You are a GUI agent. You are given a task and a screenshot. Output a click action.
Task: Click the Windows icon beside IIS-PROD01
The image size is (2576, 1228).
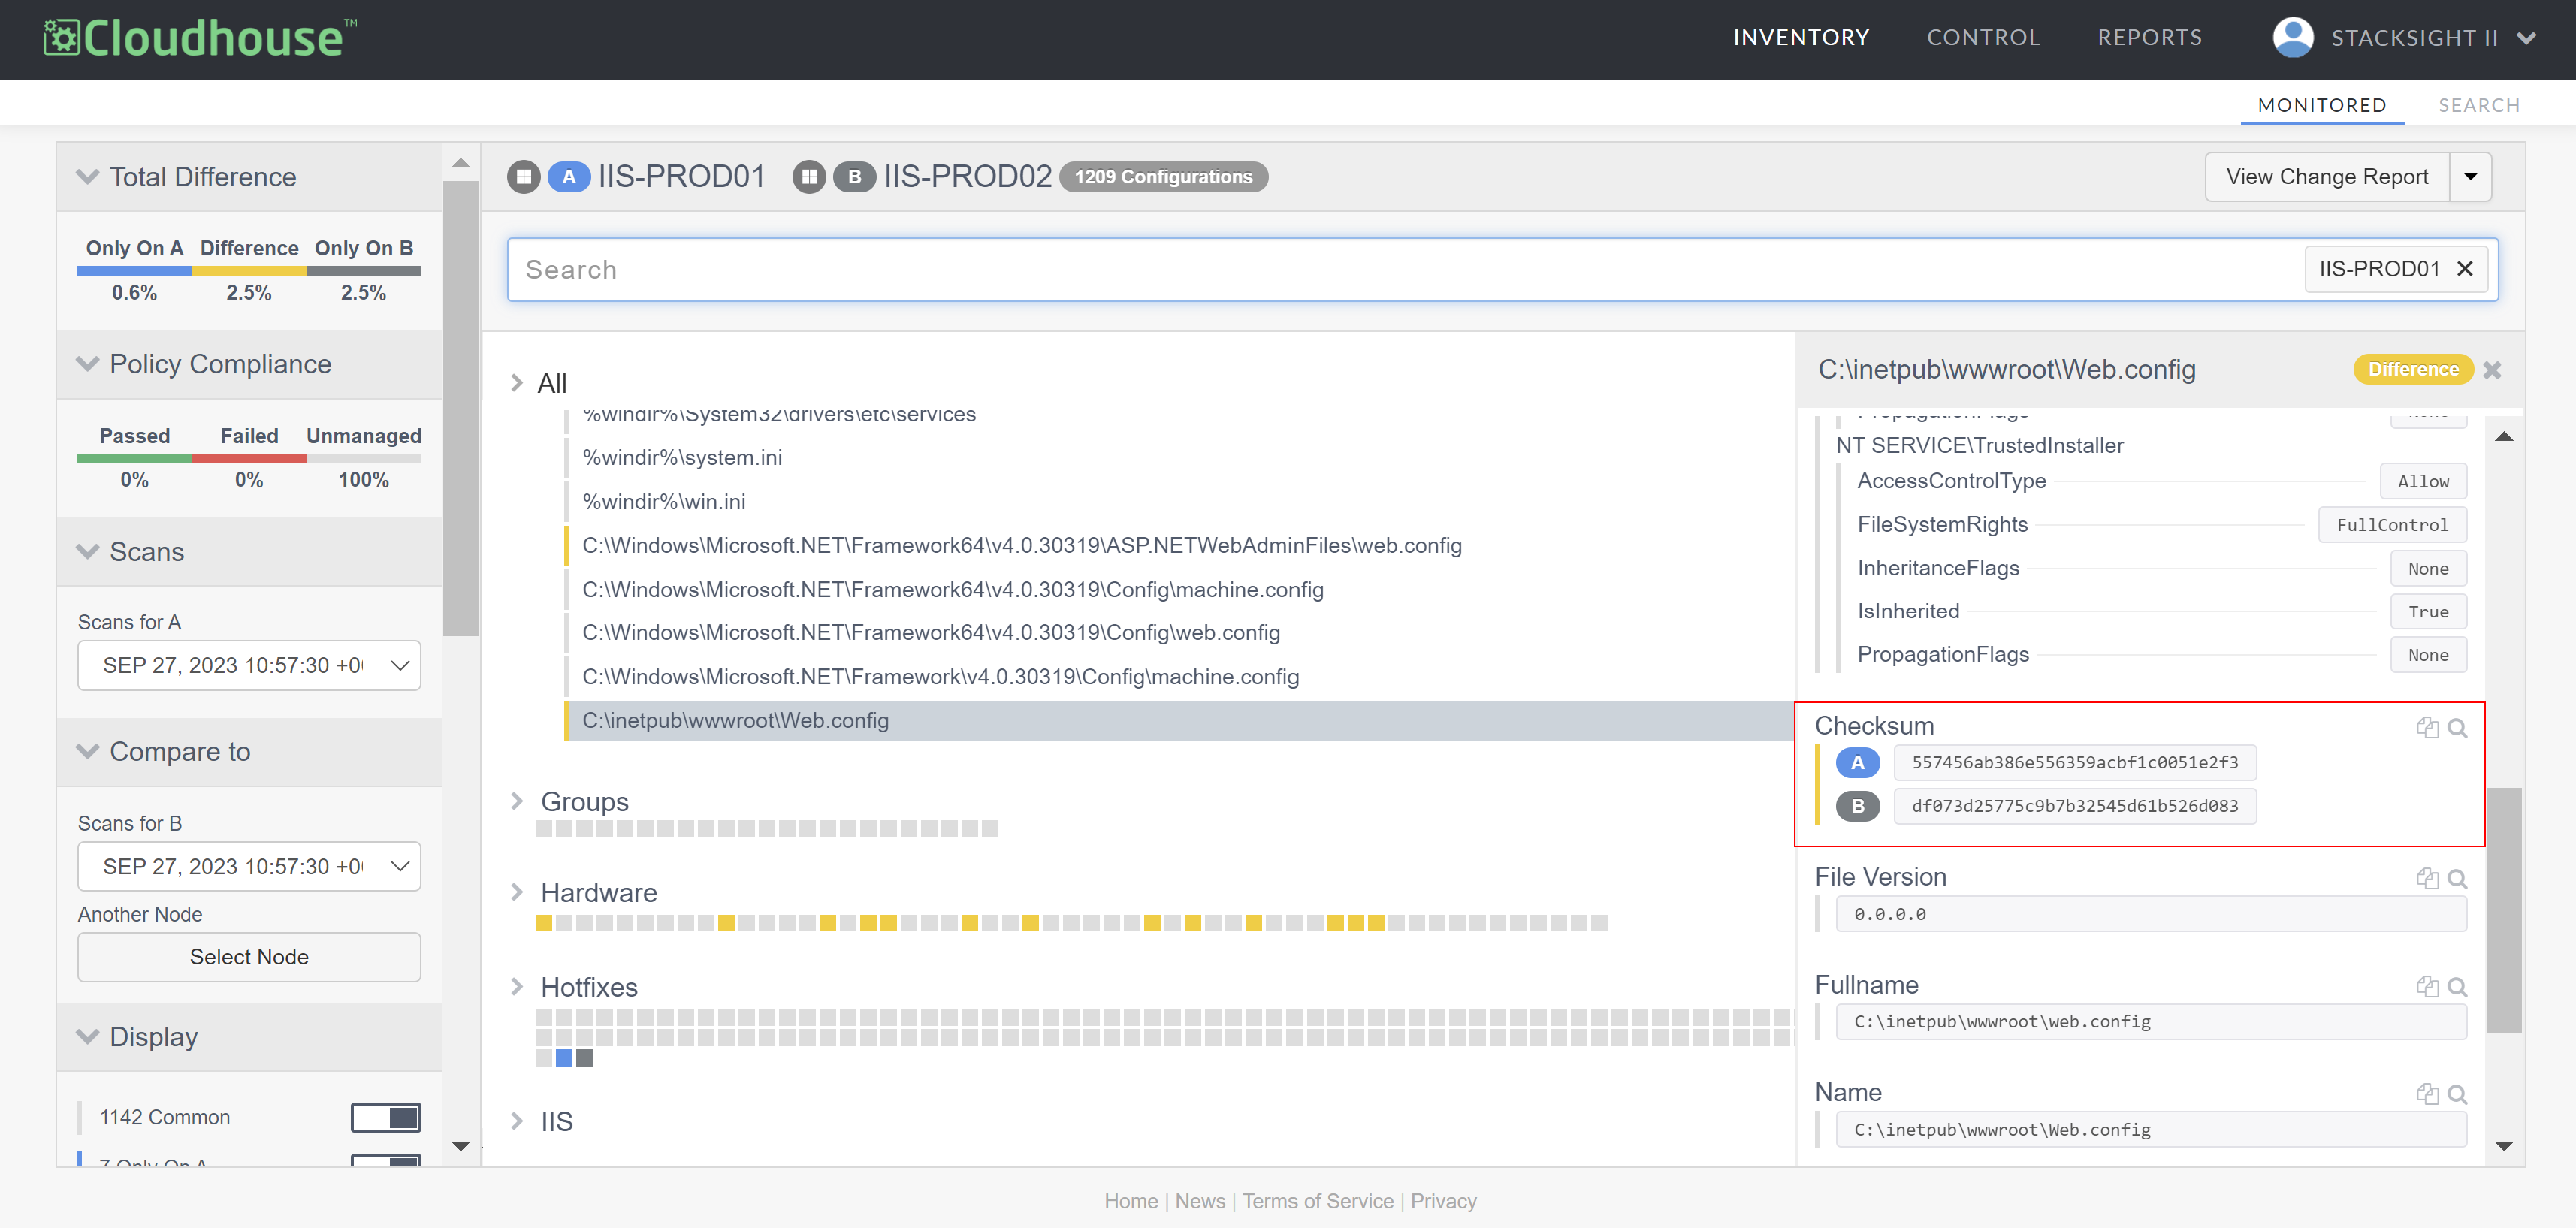(523, 177)
